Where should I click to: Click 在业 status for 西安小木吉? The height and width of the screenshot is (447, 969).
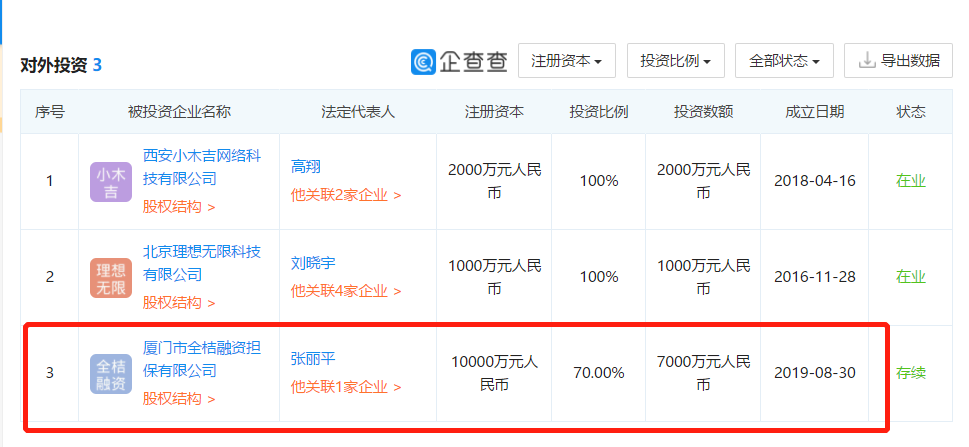[911, 181]
